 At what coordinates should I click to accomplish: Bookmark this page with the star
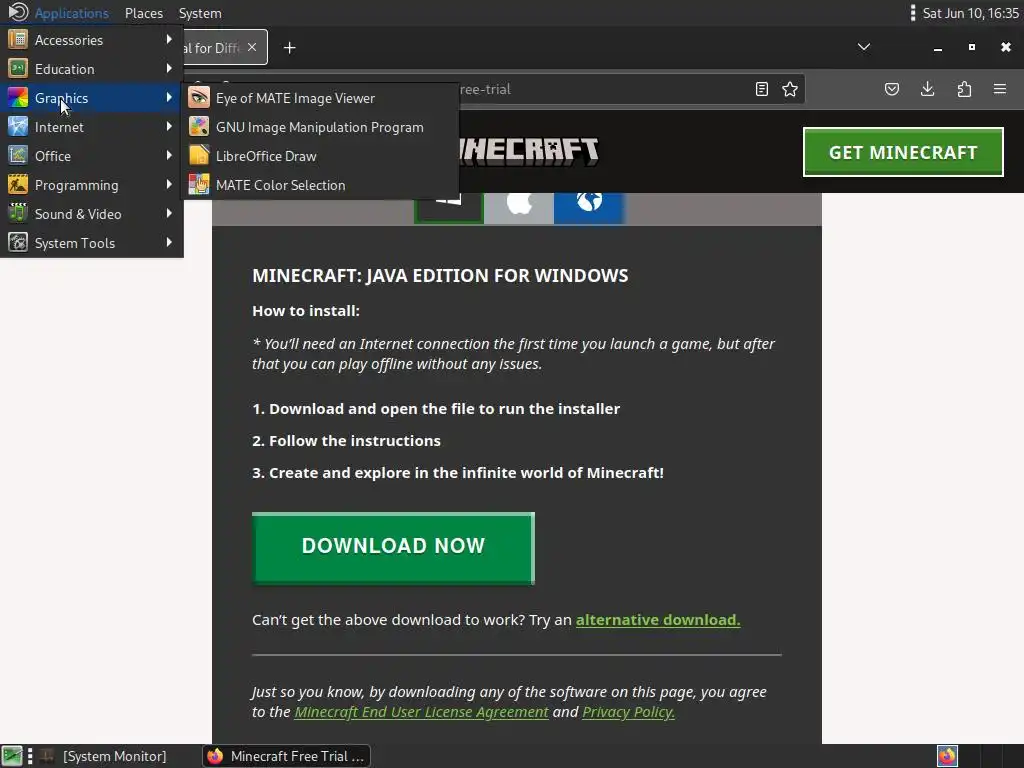(790, 89)
